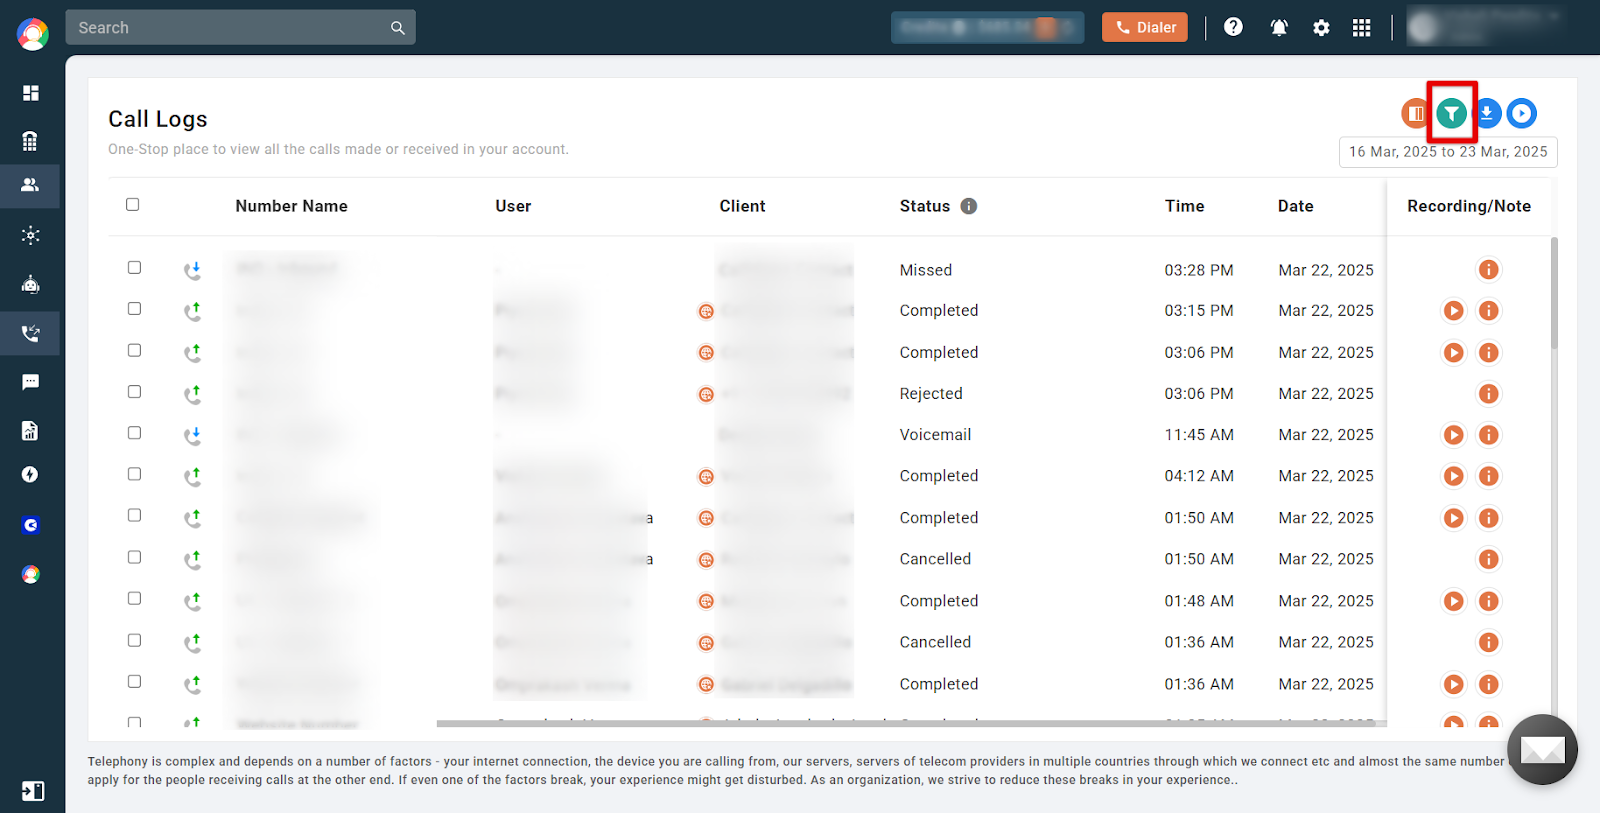1600x813 pixels.
Task: Select the 03:06 PM Completed call checkbox
Action: pos(134,350)
